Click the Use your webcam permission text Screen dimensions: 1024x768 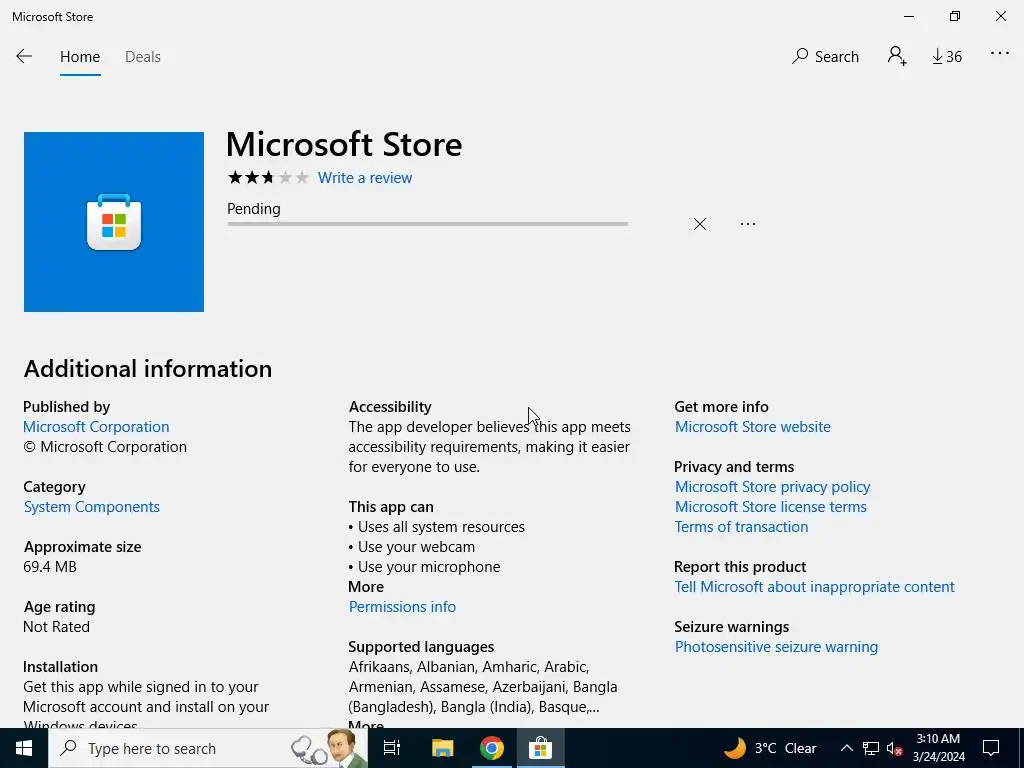pyautogui.click(x=416, y=547)
